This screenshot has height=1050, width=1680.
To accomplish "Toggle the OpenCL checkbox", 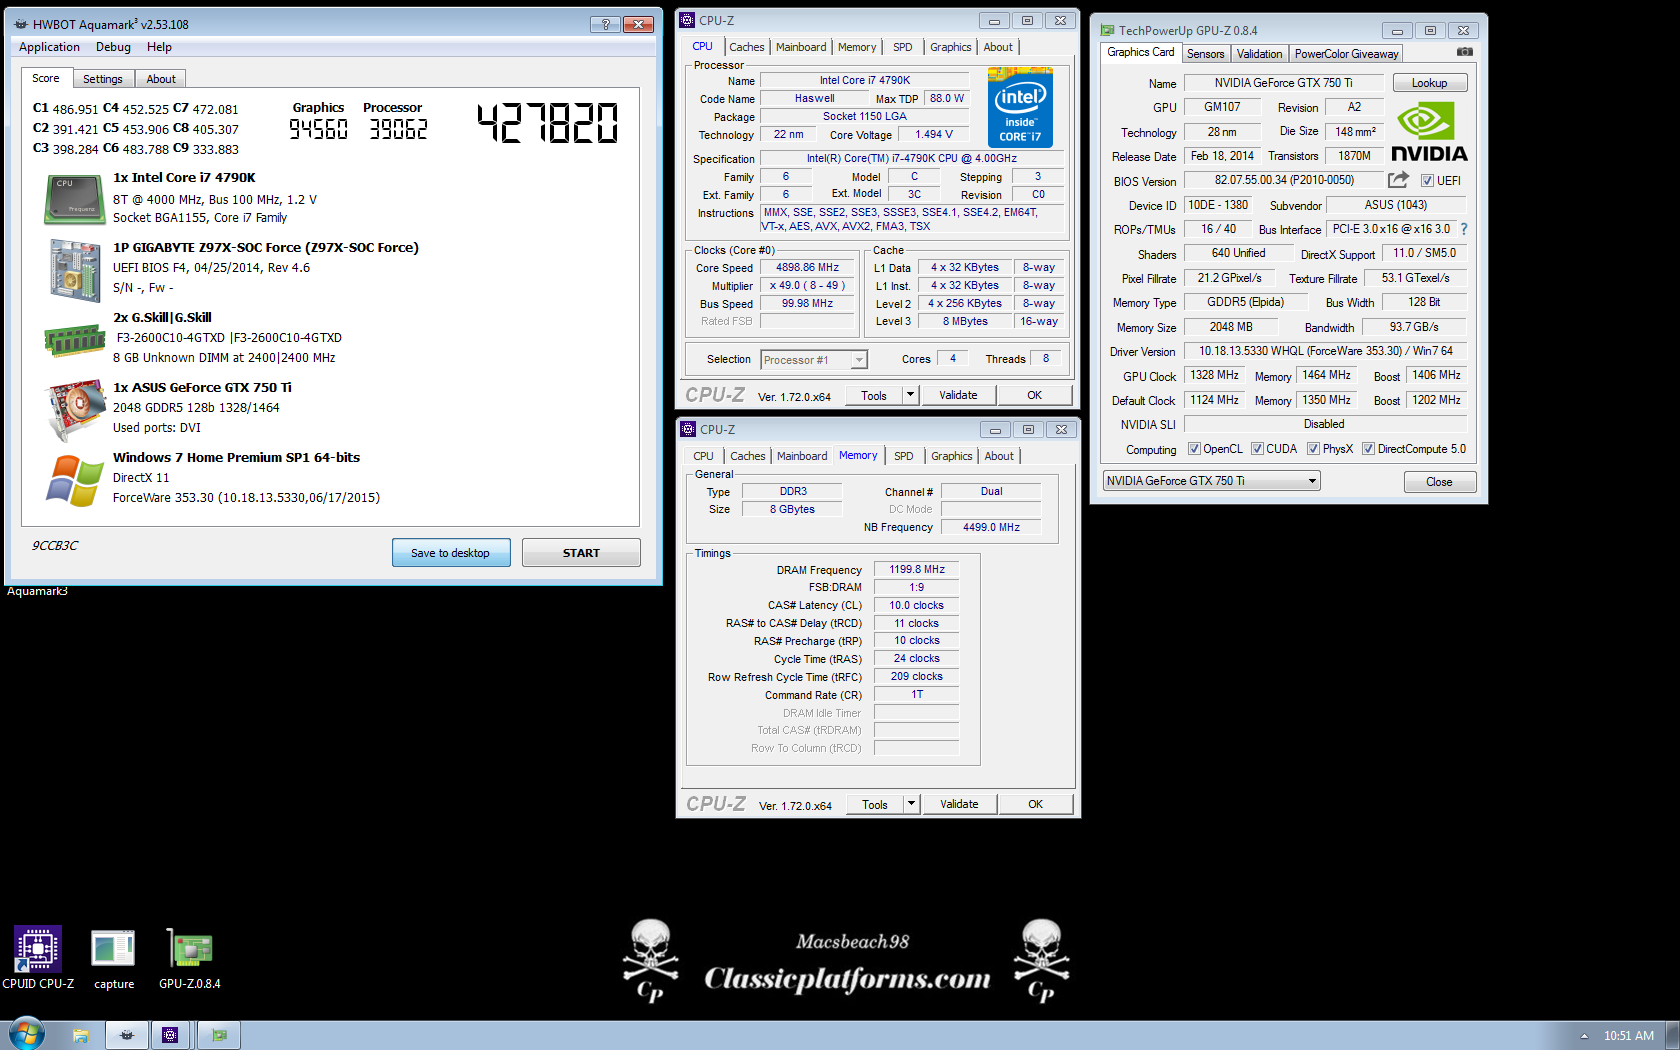I will point(1194,449).
